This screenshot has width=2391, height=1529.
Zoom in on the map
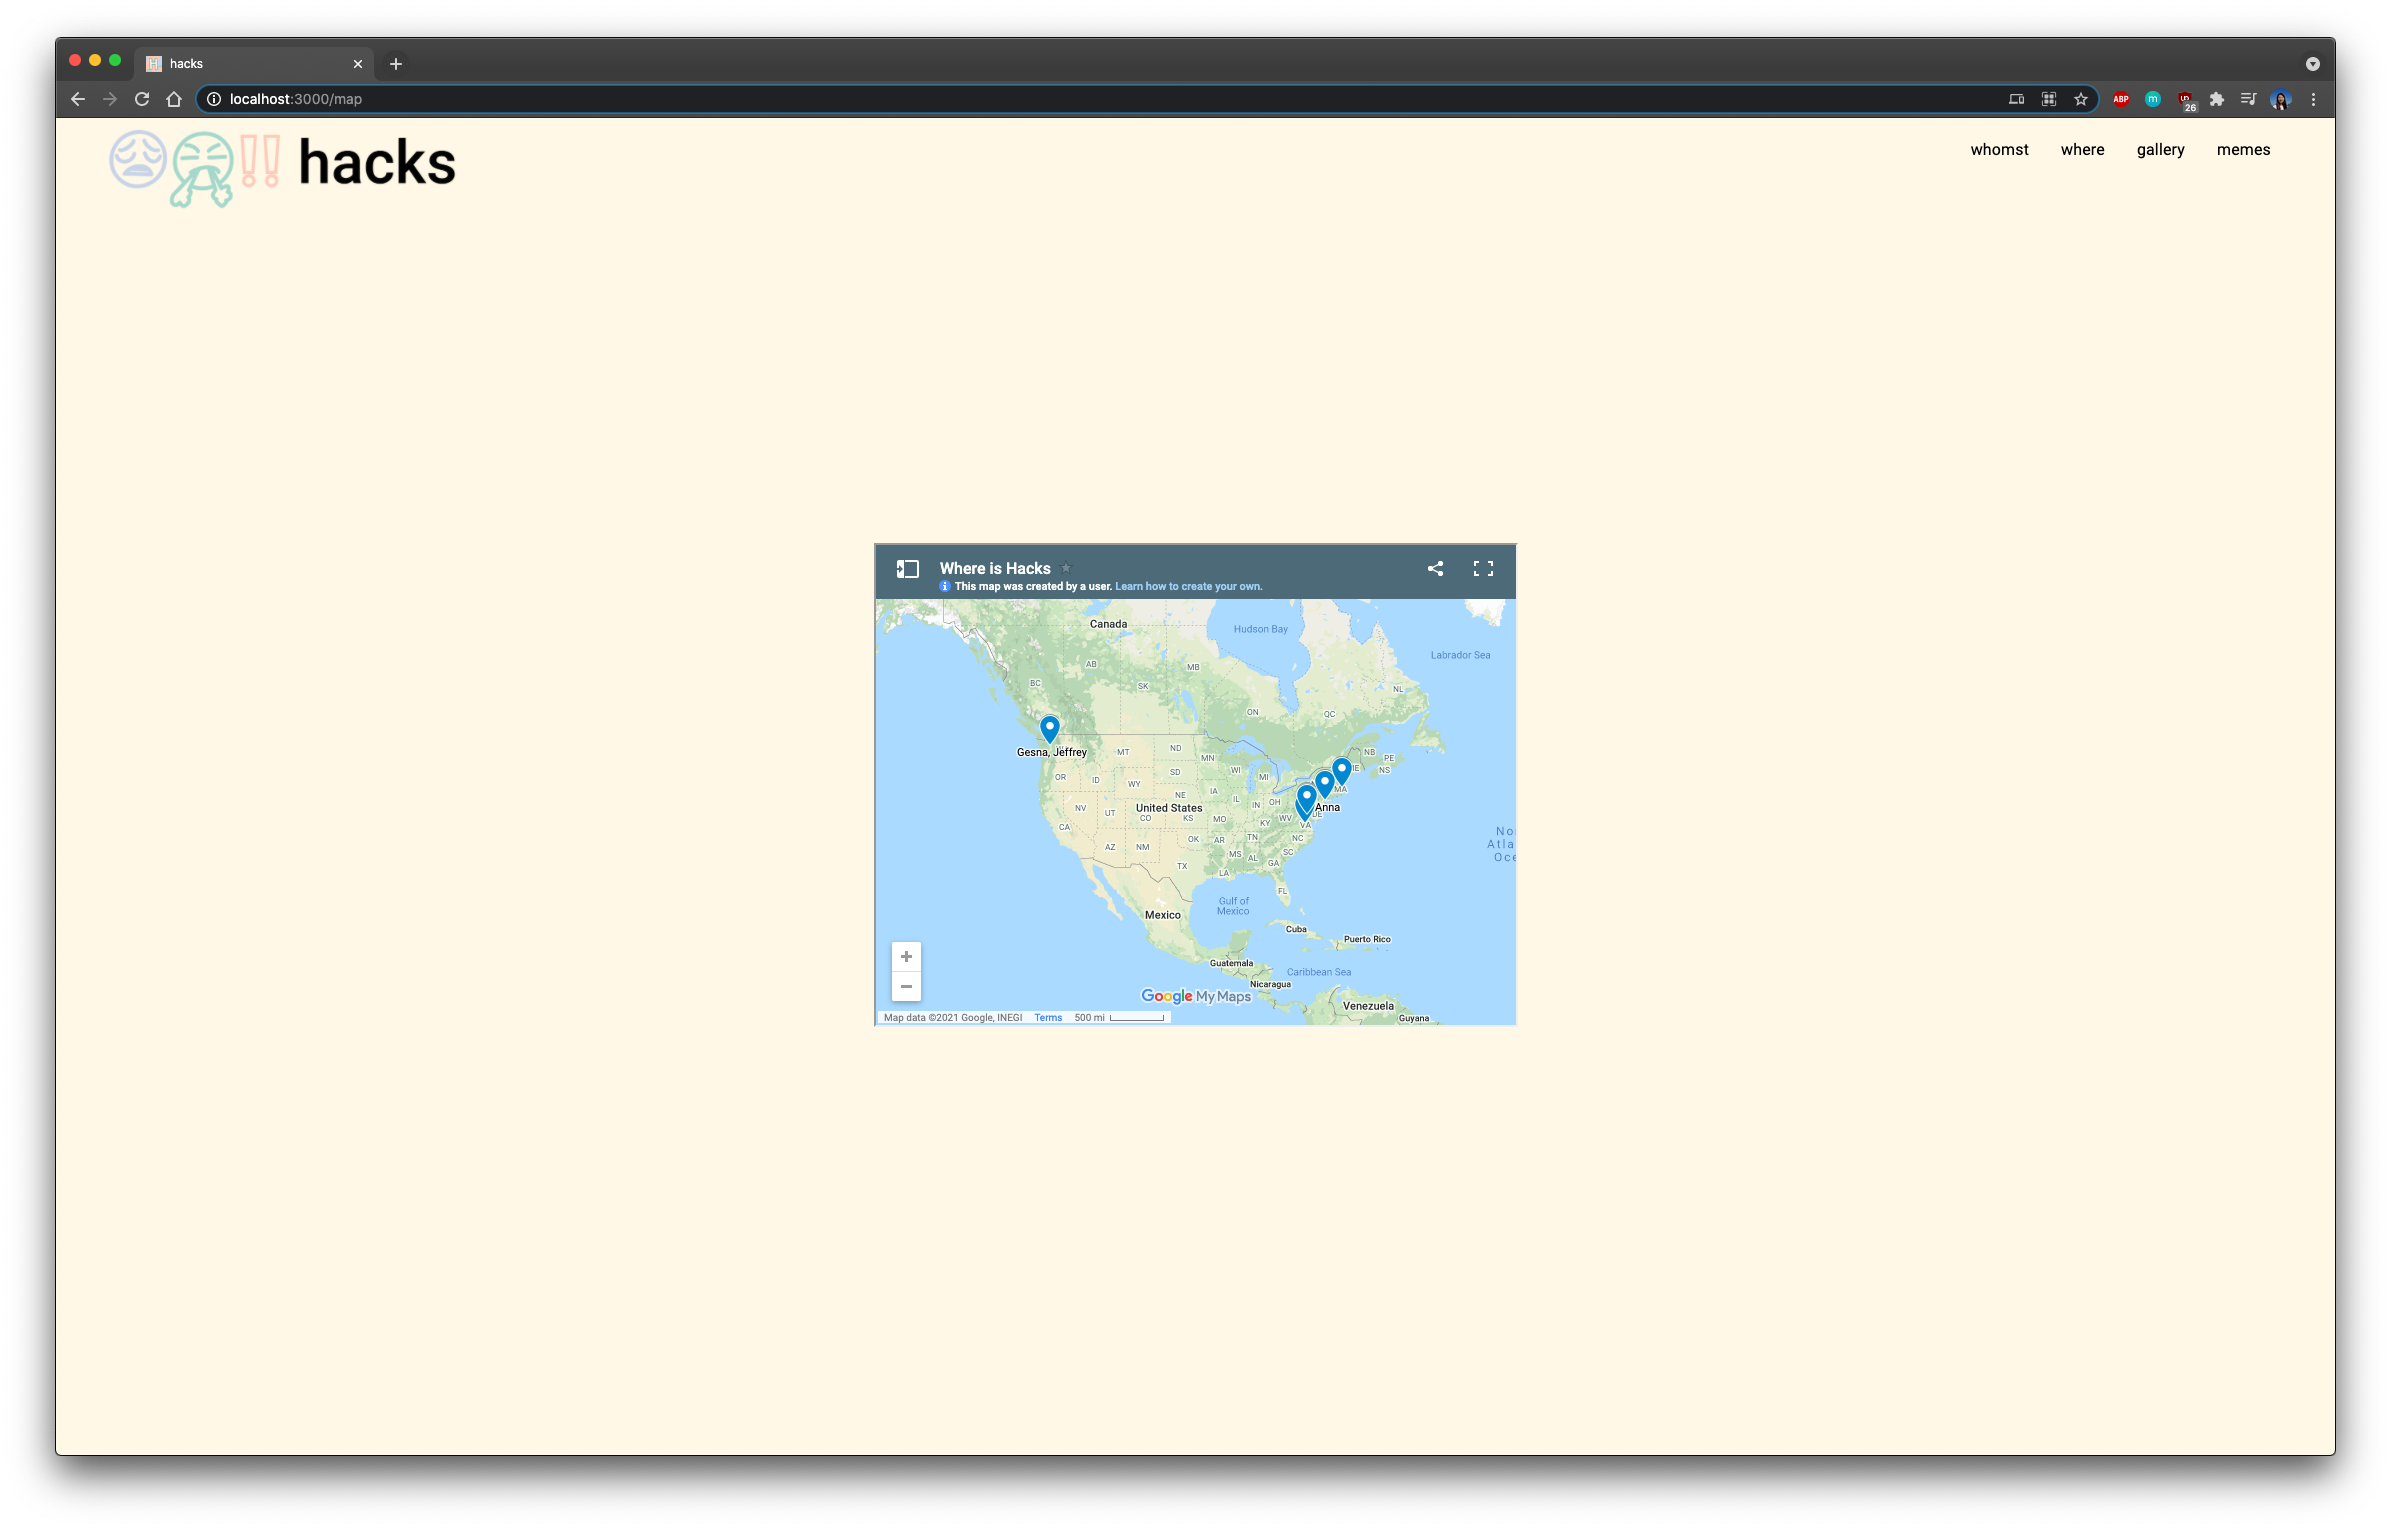(x=906, y=957)
